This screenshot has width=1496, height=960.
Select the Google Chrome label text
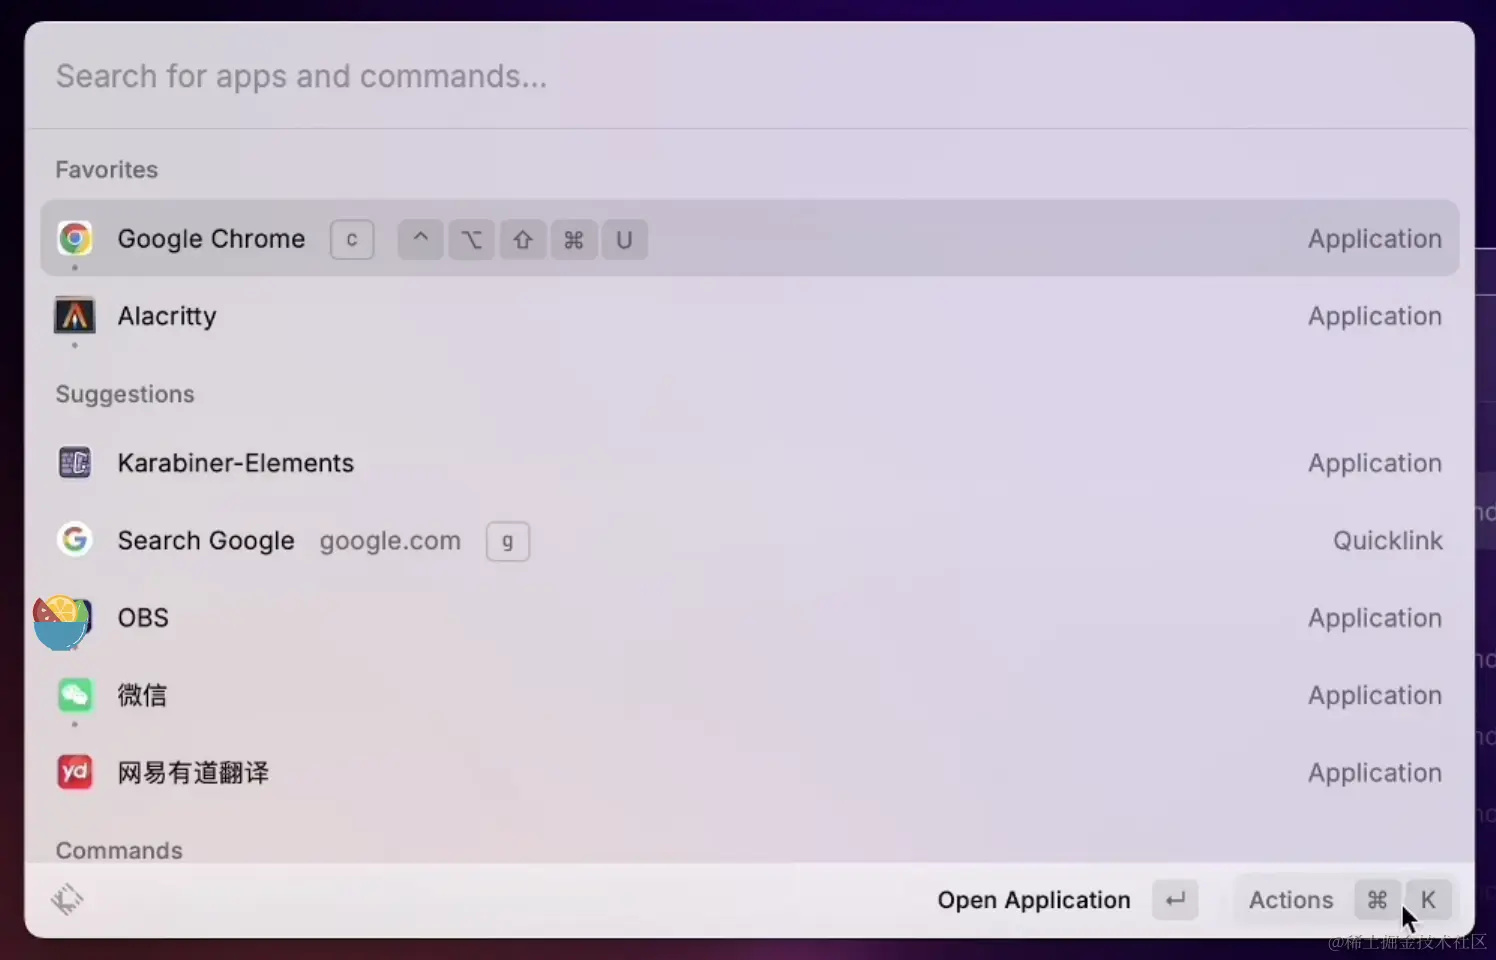click(211, 239)
